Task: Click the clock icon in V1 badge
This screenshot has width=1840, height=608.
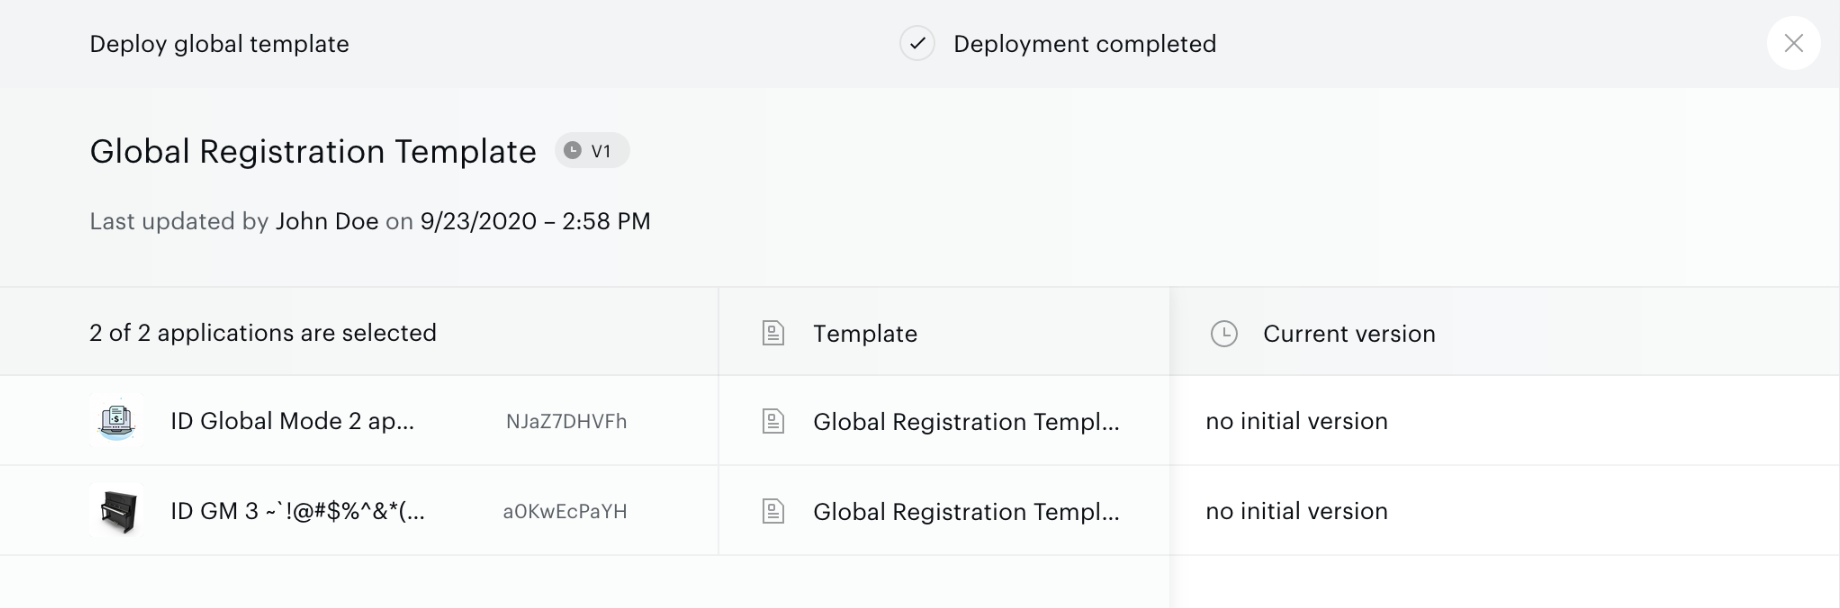Action: [x=572, y=150]
